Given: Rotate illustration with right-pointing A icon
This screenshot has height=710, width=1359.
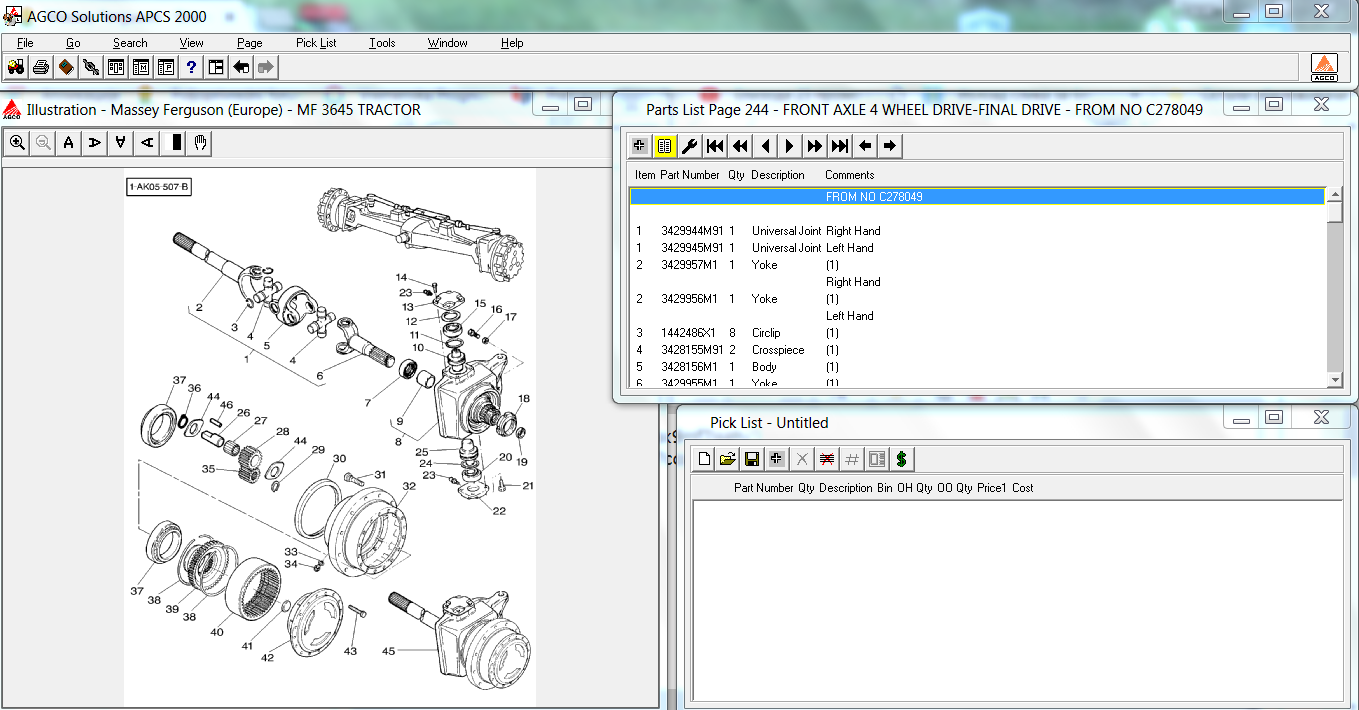Looking at the screenshot, I should pos(94,143).
